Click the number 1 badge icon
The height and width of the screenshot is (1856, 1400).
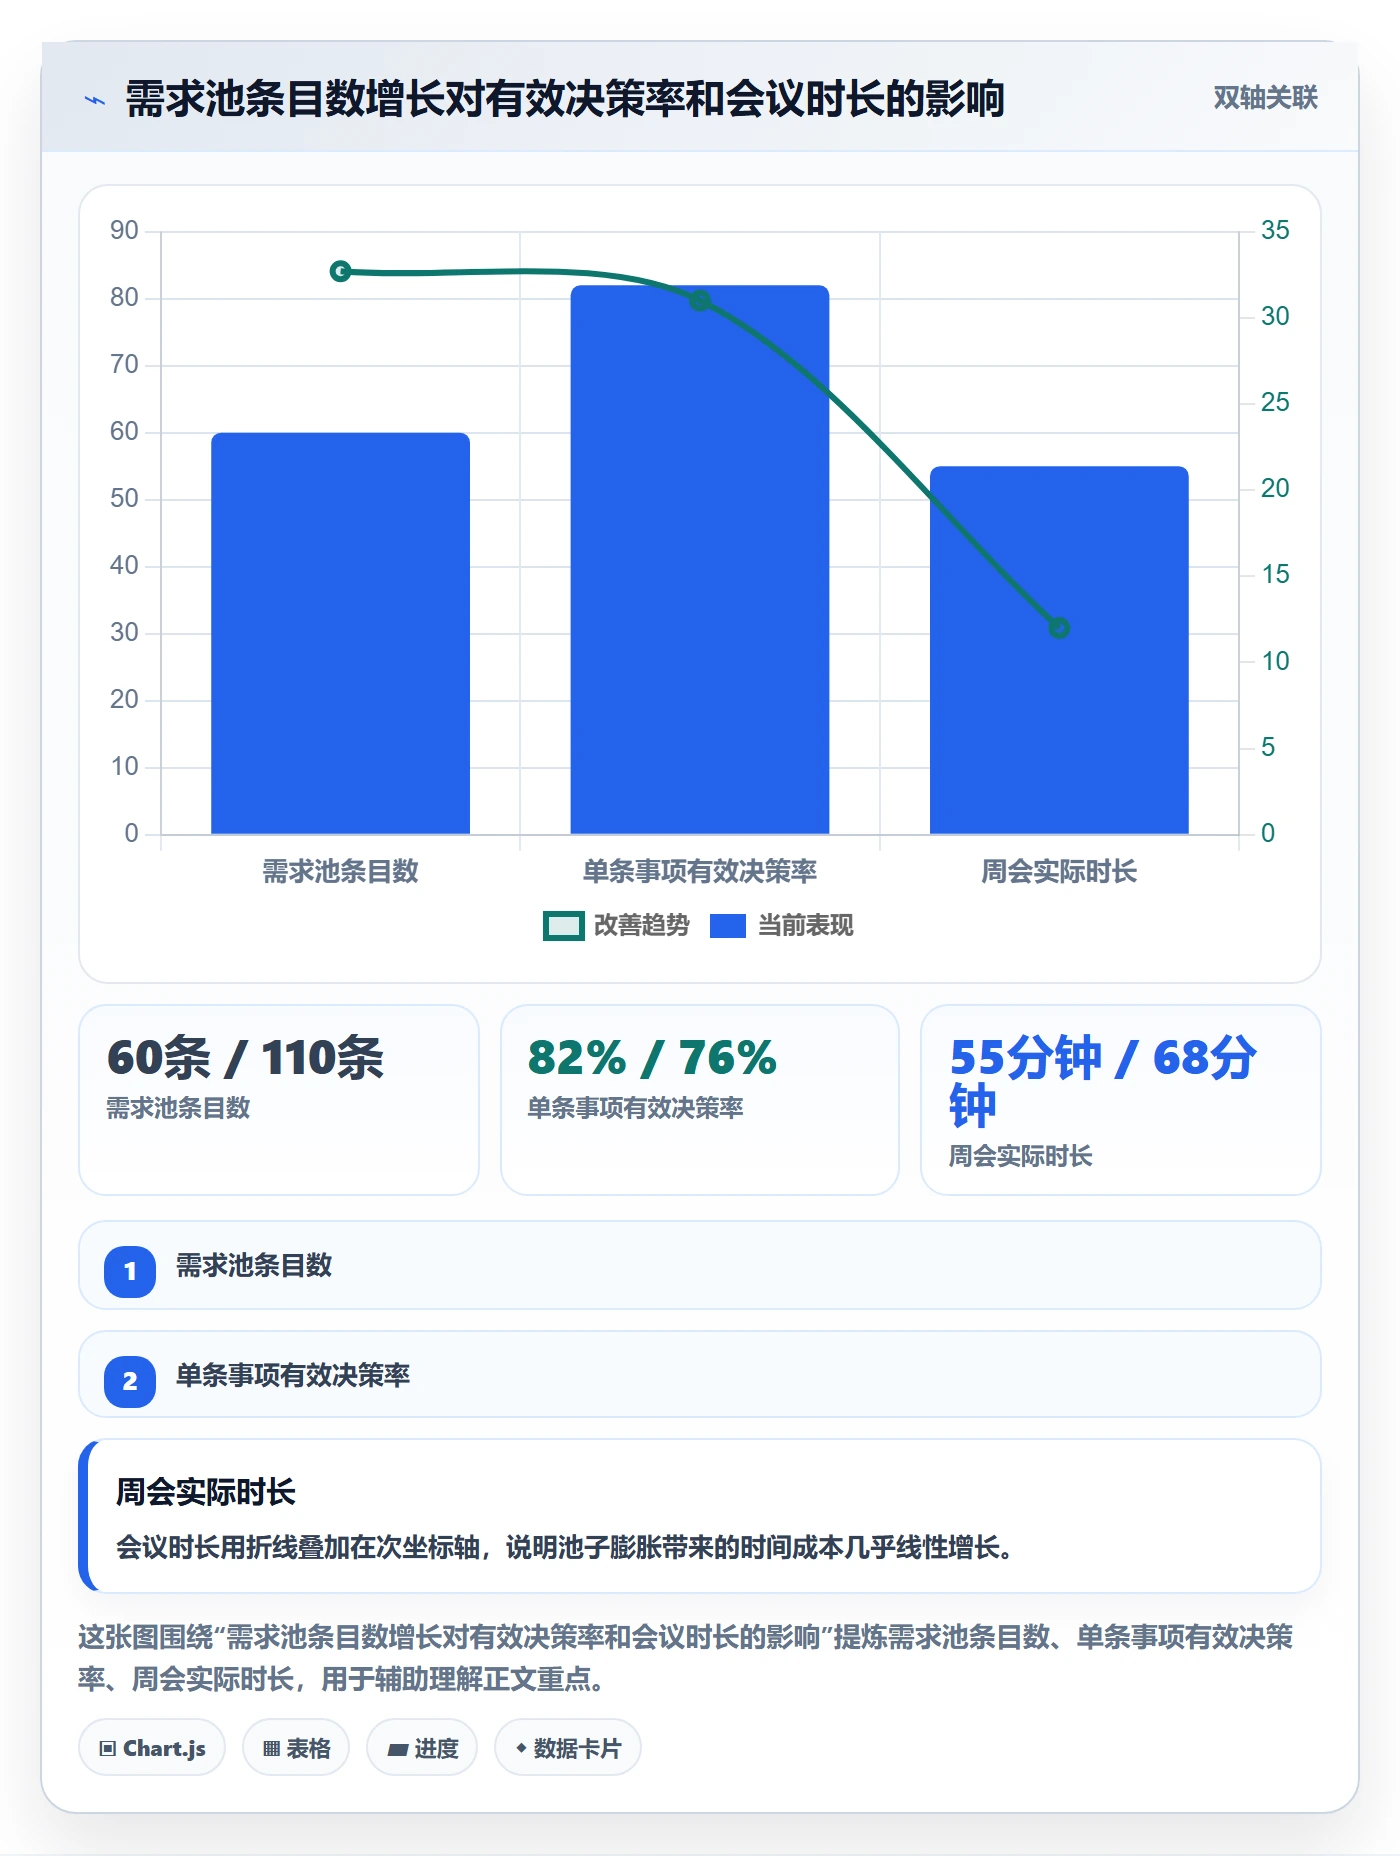tap(130, 1272)
